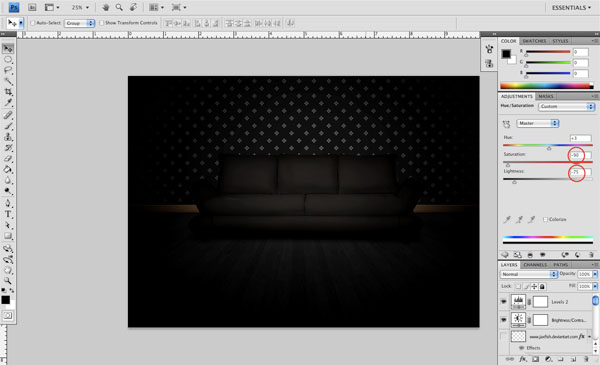Select the Type tool

[8, 214]
